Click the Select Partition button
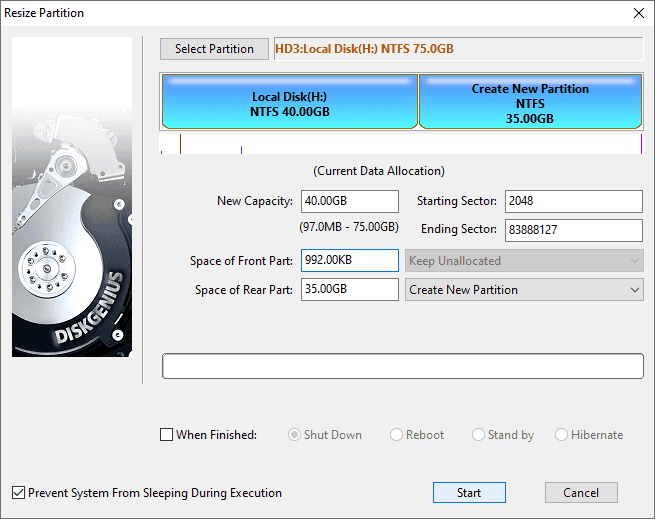 (214, 49)
